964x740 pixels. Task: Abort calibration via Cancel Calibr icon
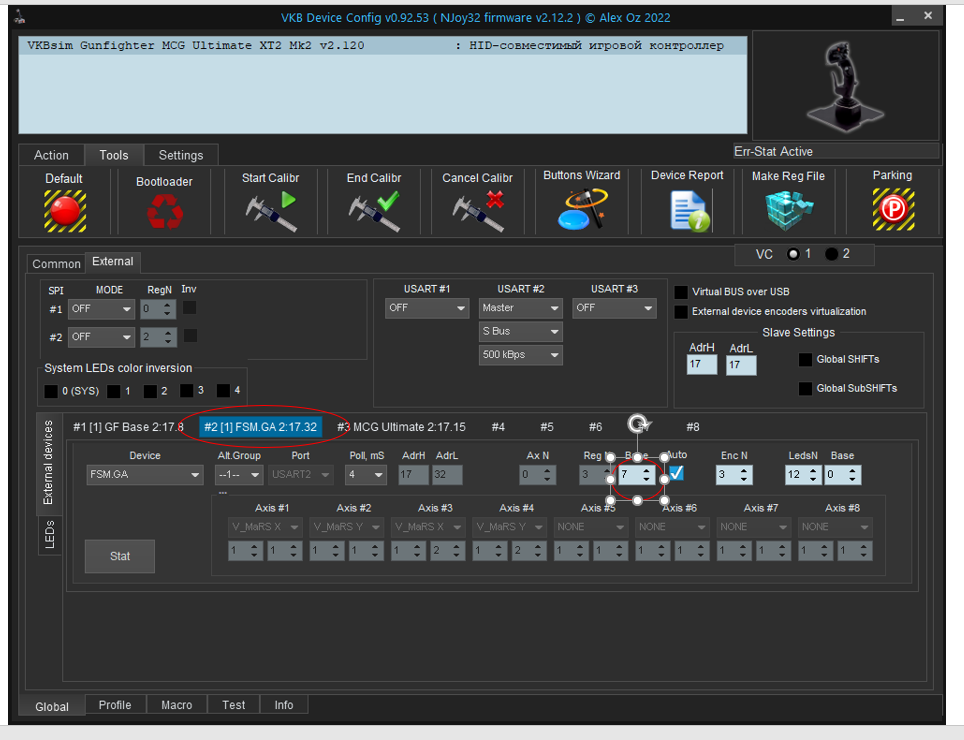pos(477,211)
